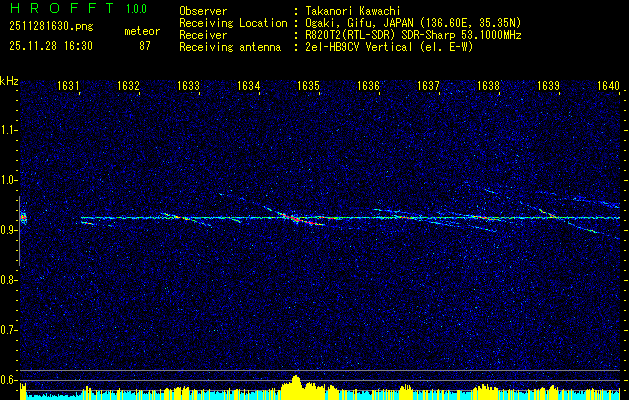Click the Receiving antenna label
Viewport: 629px width, 400px height.
230,47
